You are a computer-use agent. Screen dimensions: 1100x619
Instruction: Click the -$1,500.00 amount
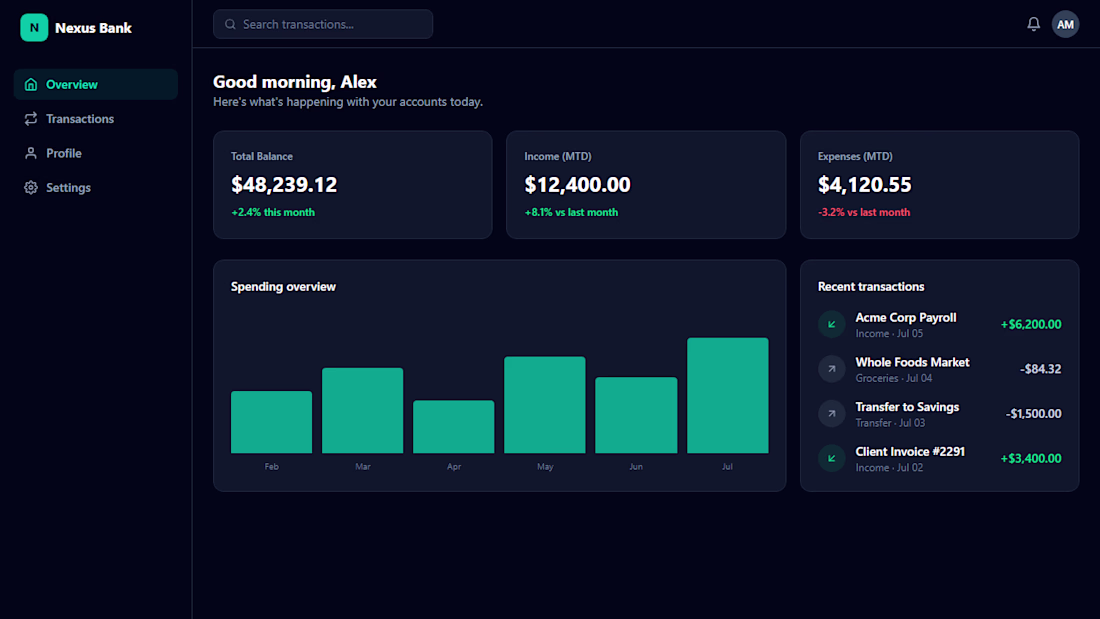[1033, 413]
